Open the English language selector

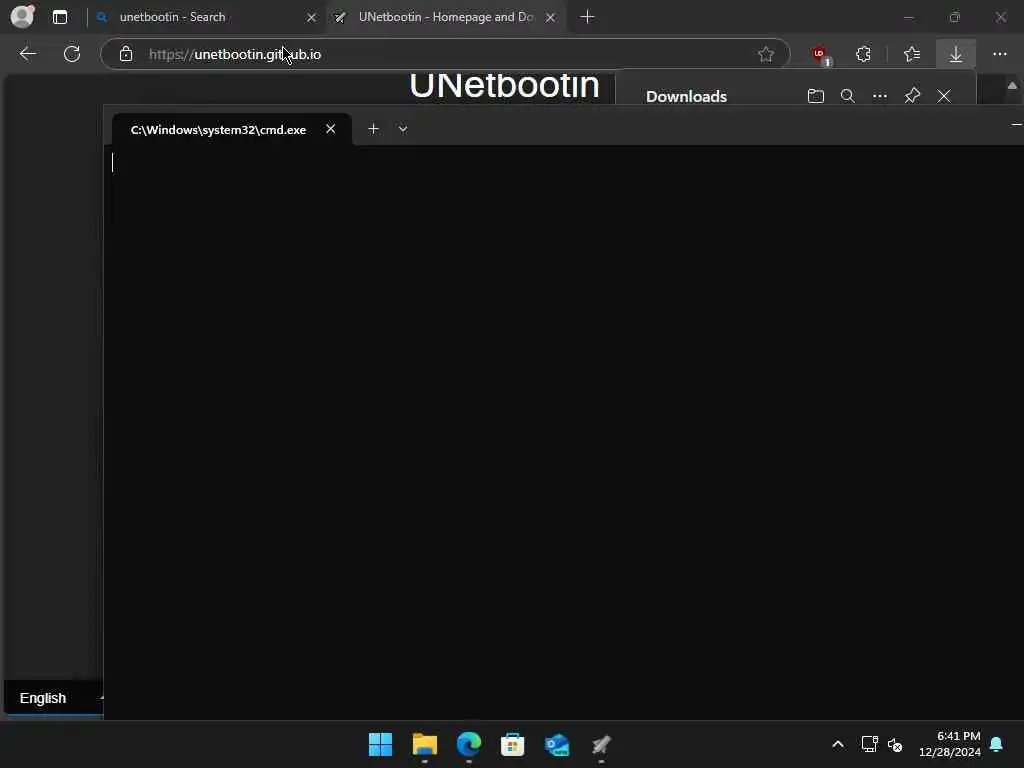[x=54, y=698]
